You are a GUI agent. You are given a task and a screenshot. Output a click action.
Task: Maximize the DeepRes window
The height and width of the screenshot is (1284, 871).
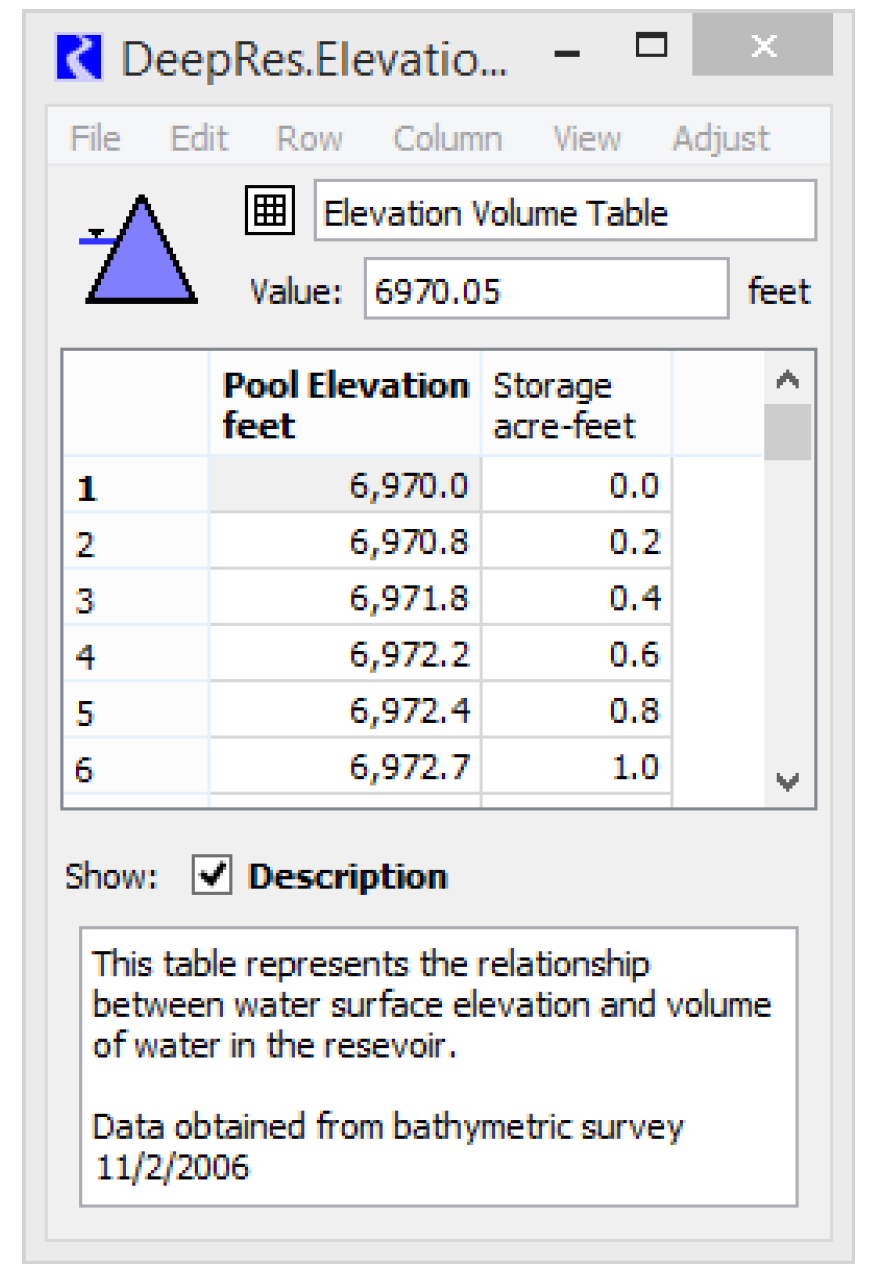click(x=652, y=46)
